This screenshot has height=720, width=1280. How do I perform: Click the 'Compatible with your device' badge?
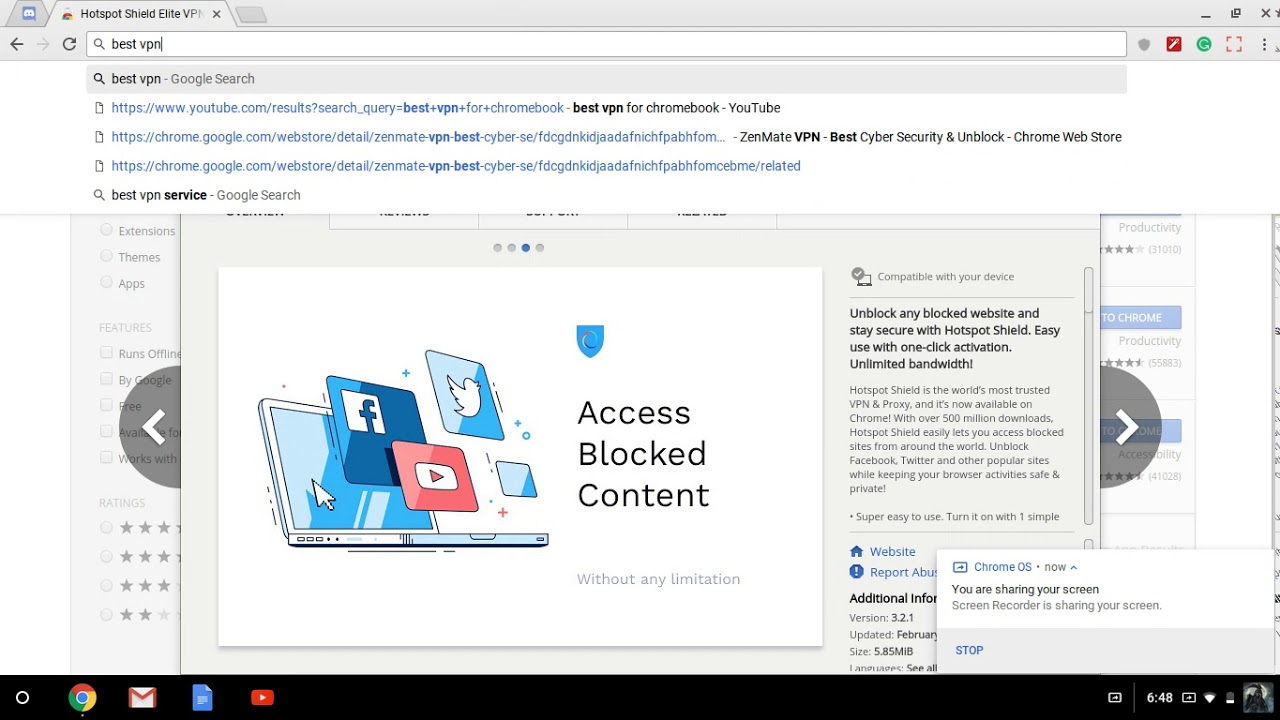[x=932, y=276]
